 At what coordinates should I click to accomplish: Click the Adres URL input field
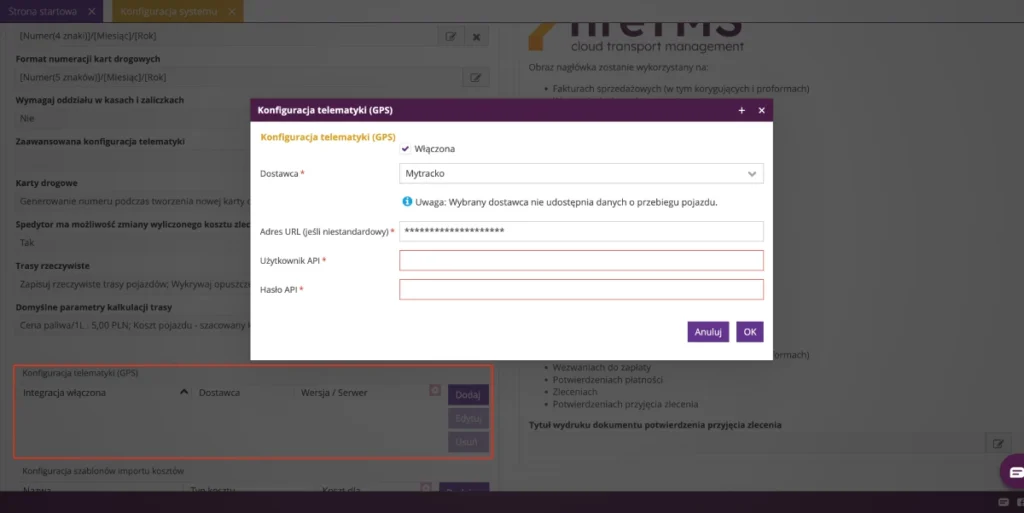point(581,231)
